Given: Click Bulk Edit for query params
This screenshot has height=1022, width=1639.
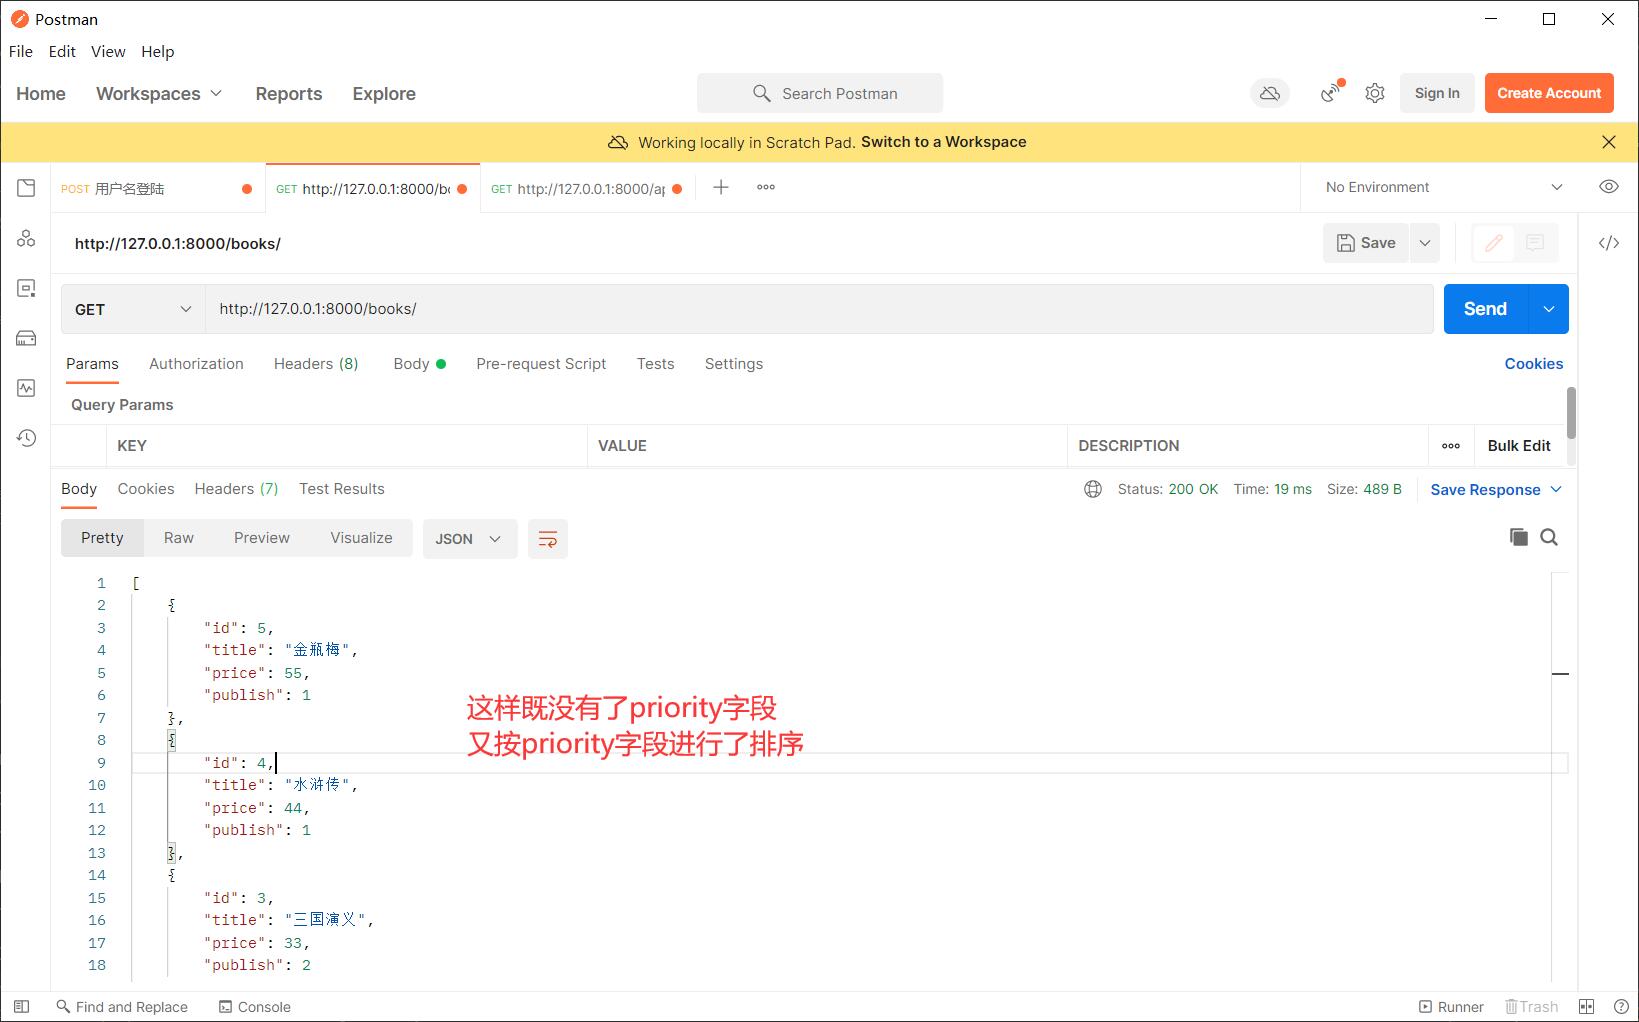Looking at the screenshot, I should click(x=1519, y=446).
